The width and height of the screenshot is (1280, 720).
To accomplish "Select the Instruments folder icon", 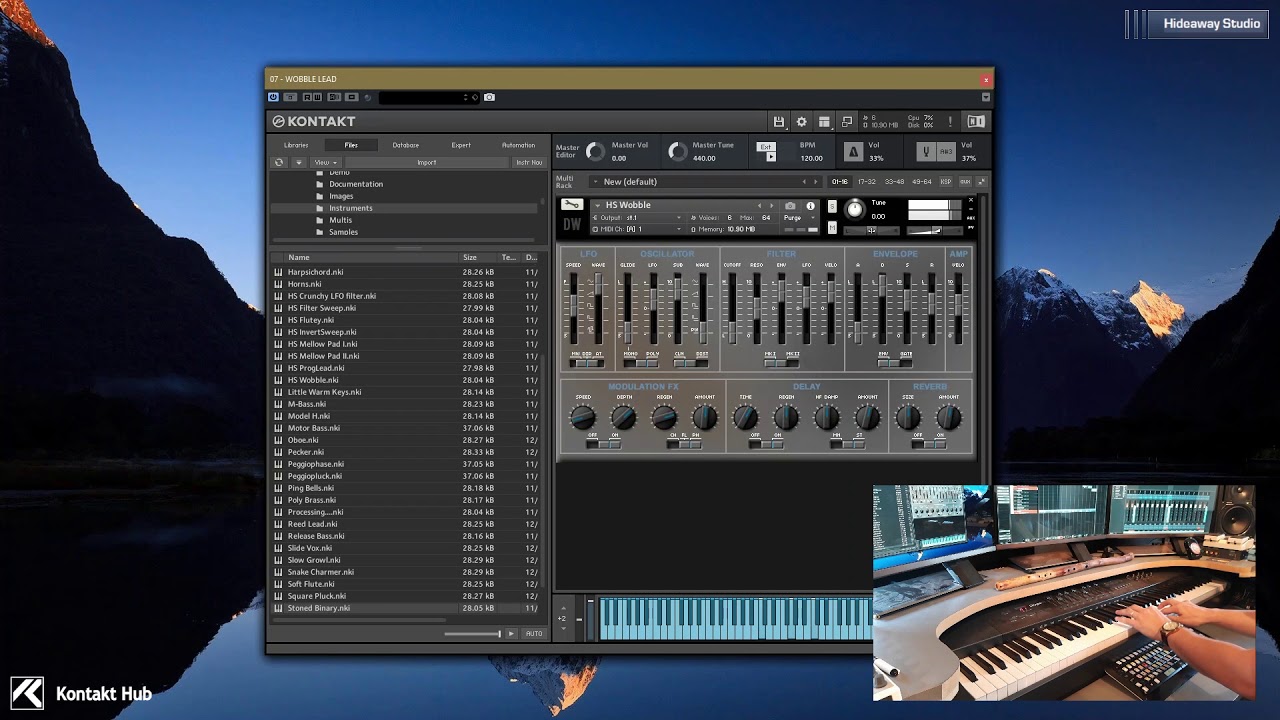I will (320, 208).
